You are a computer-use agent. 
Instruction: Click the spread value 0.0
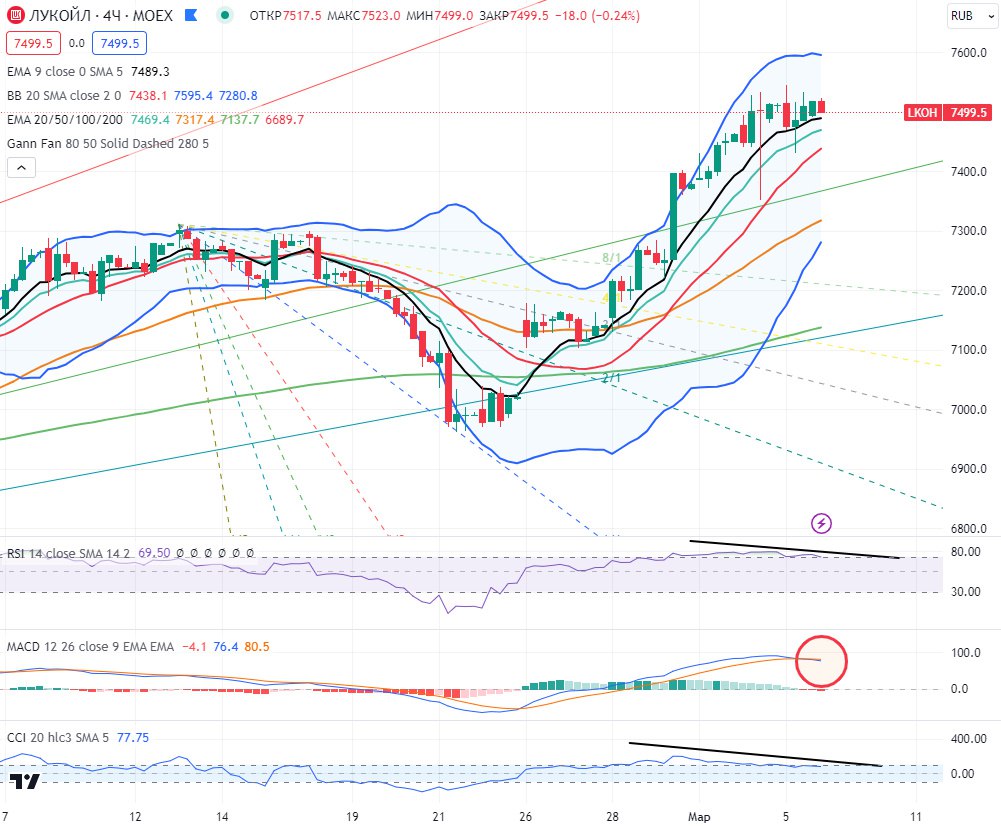tap(77, 43)
